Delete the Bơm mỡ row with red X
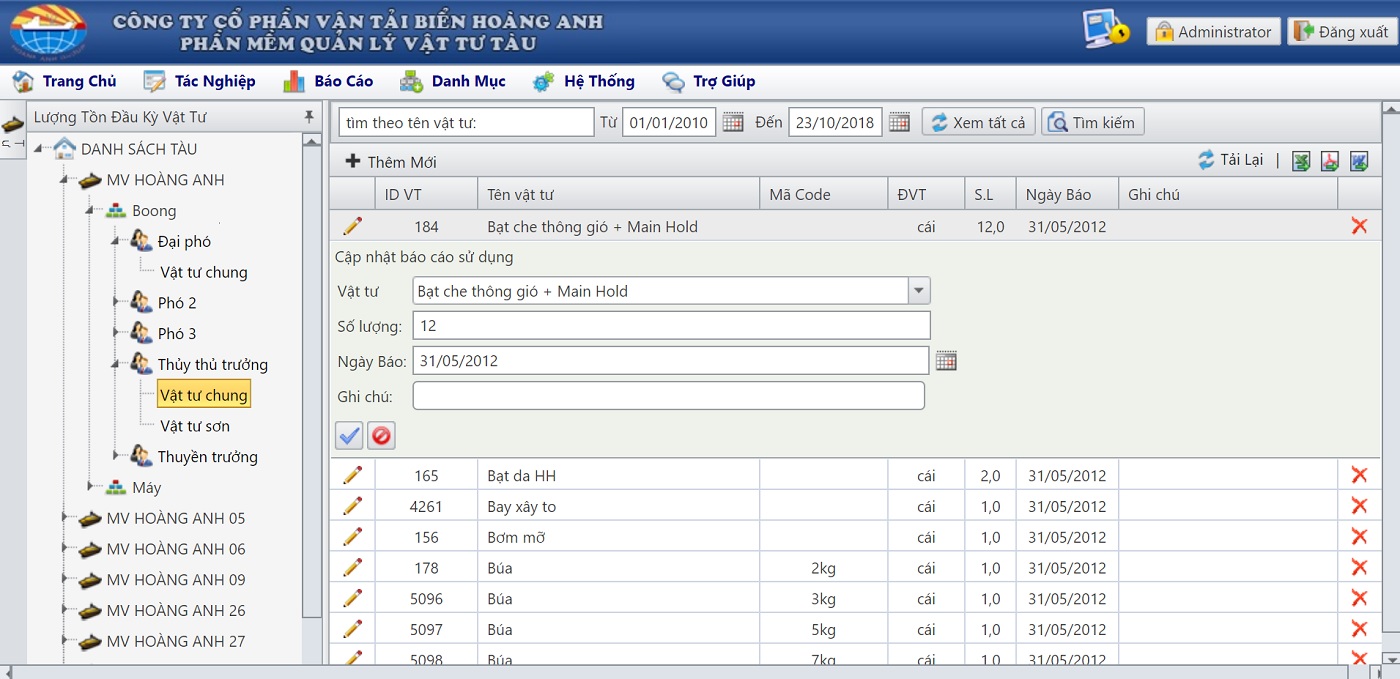Image resolution: width=1400 pixels, height=679 pixels. pyautogui.click(x=1359, y=537)
